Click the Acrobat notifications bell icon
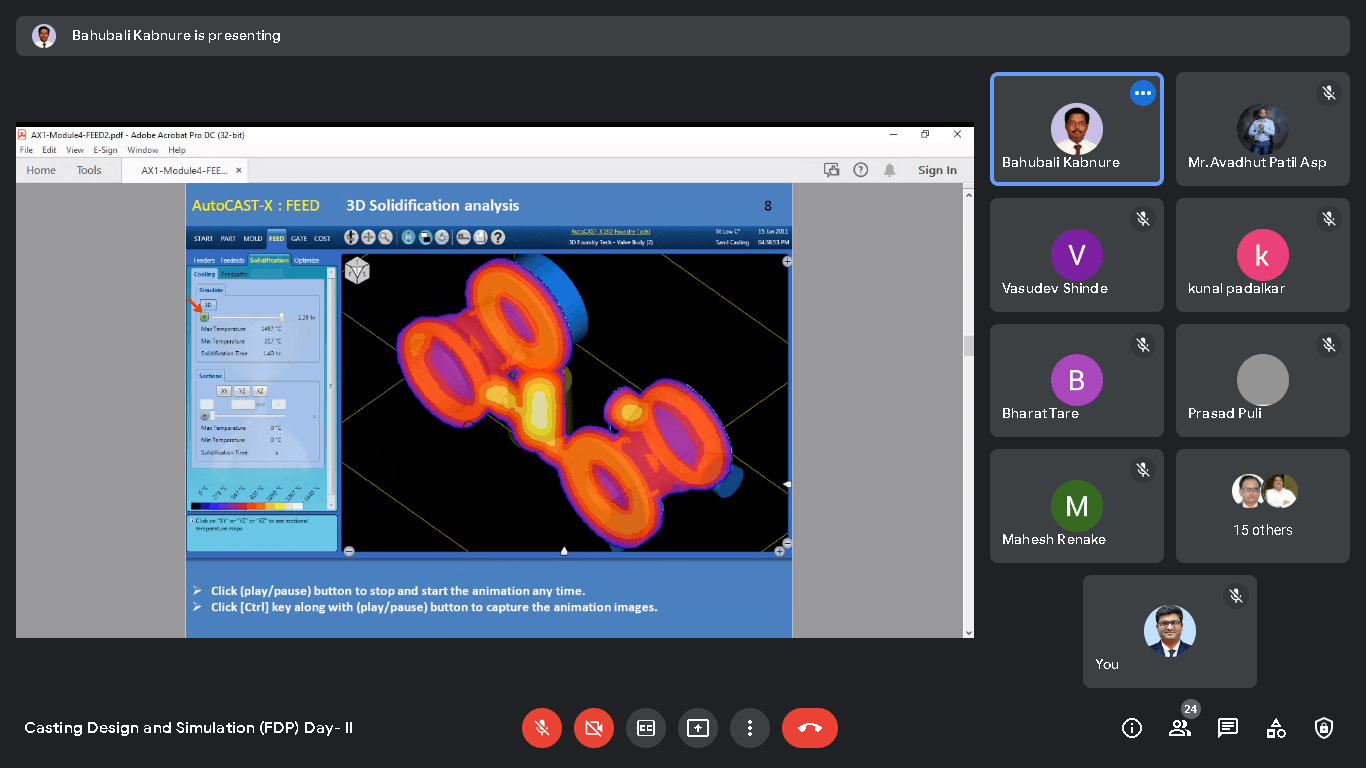The height and width of the screenshot is (768, 1366). click(889, 170)
